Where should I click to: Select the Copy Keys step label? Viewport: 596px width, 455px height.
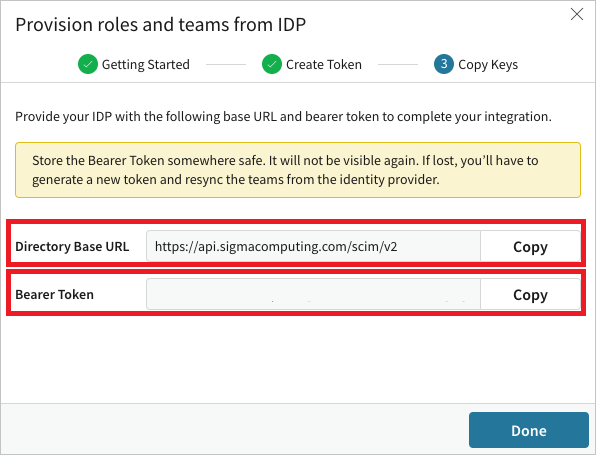pos(488,65)
